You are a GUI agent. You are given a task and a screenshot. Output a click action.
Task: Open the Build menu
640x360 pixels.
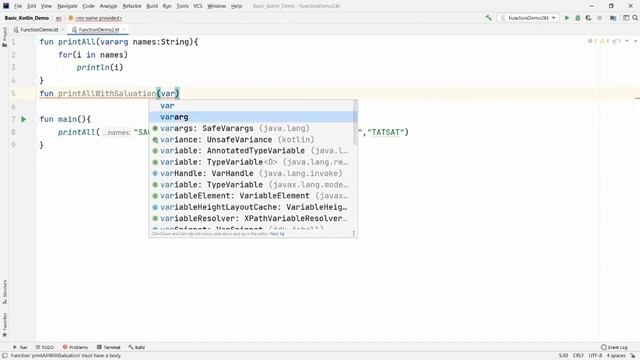tap(152, 6)
